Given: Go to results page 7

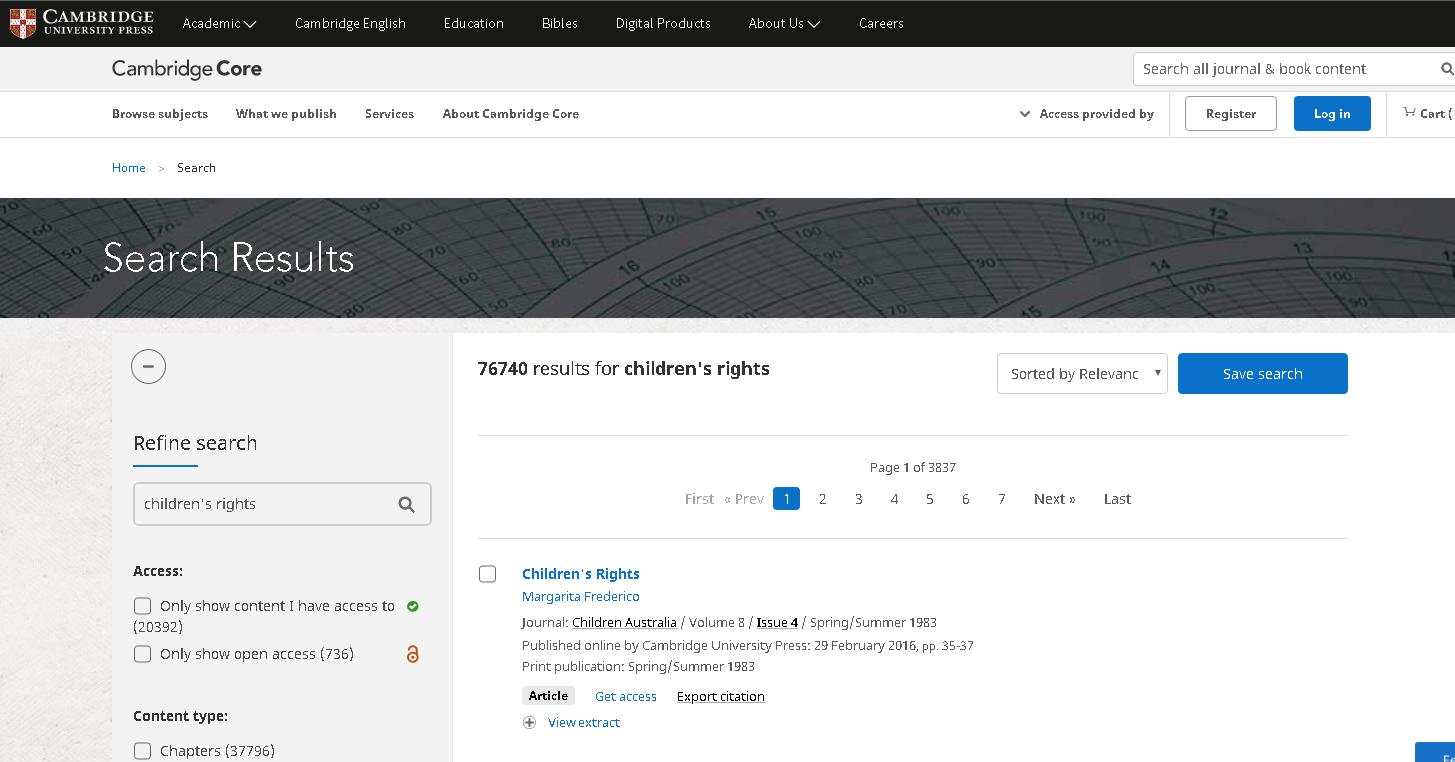Looking at the screenshot, I should [x=1002, y=499].
